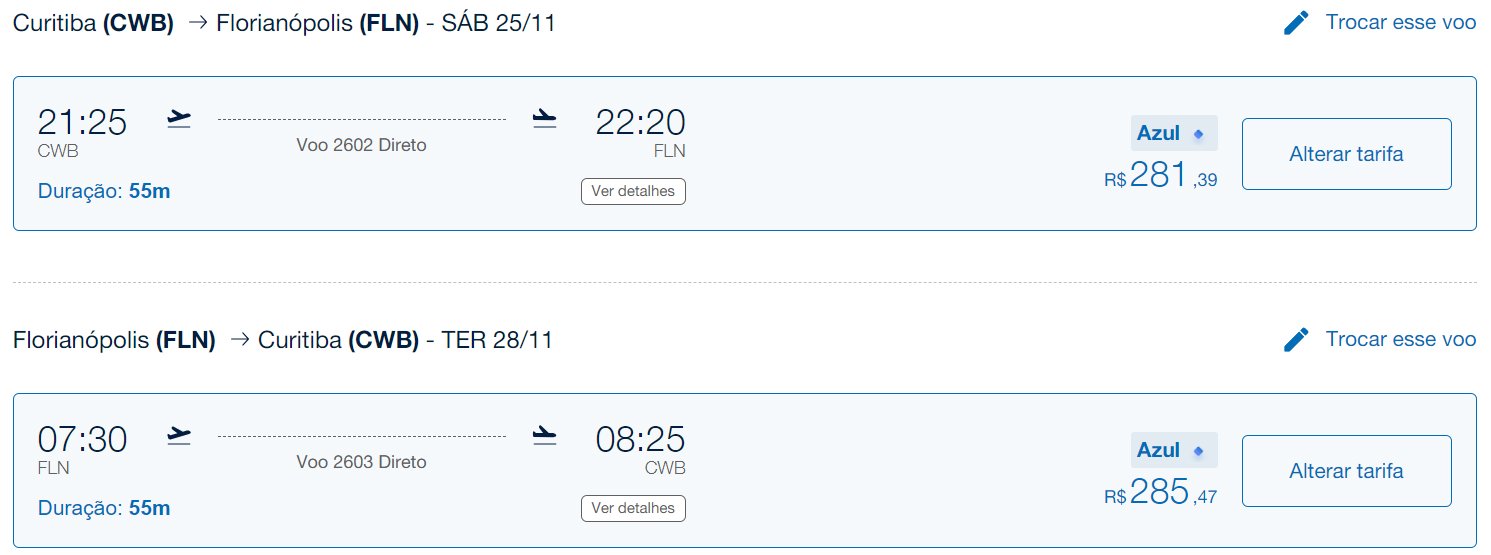Image resolution: width=1491 pixels, height=555 pixels.
Task: Click landing plane icon beside 22:20 arrival
Action: (544, 119)
